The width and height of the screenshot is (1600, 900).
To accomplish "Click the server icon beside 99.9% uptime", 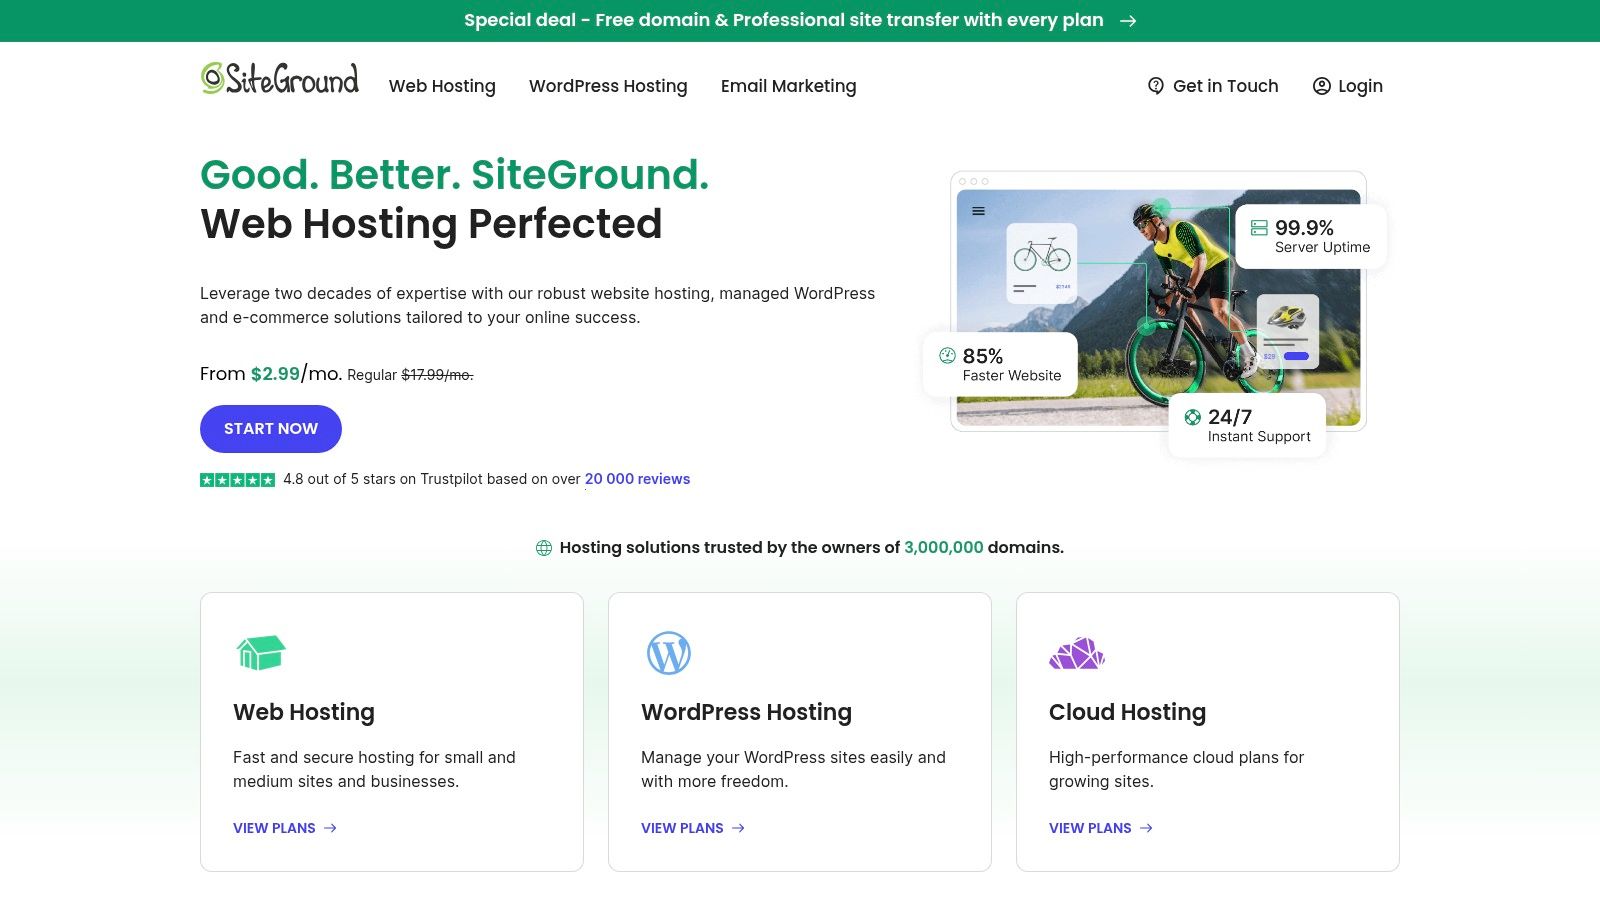I will 1259,228.
